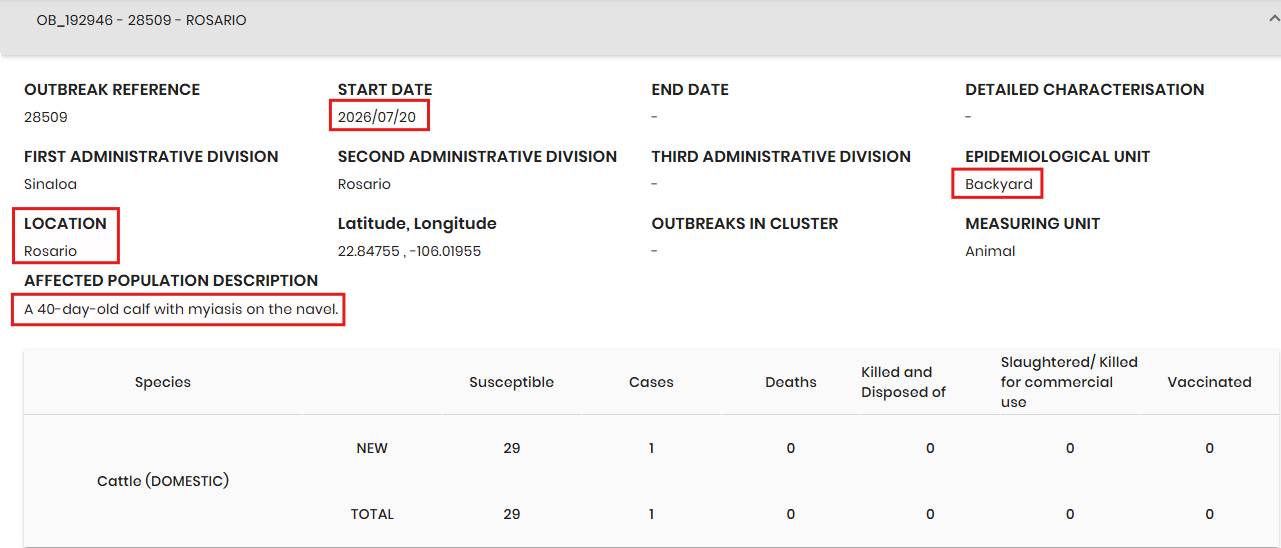Click the Backyard epidemiological unit value

click(x=998, y=184)
